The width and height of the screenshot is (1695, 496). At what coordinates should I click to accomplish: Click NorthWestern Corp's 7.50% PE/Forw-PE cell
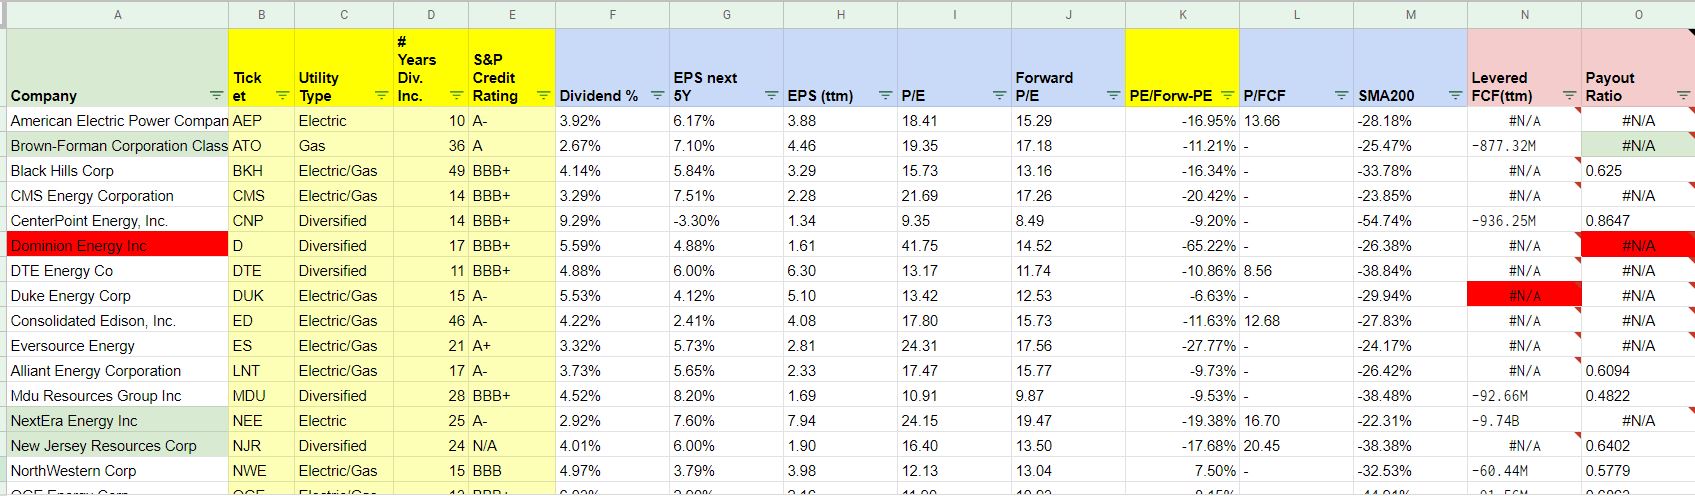(1183, 471)
